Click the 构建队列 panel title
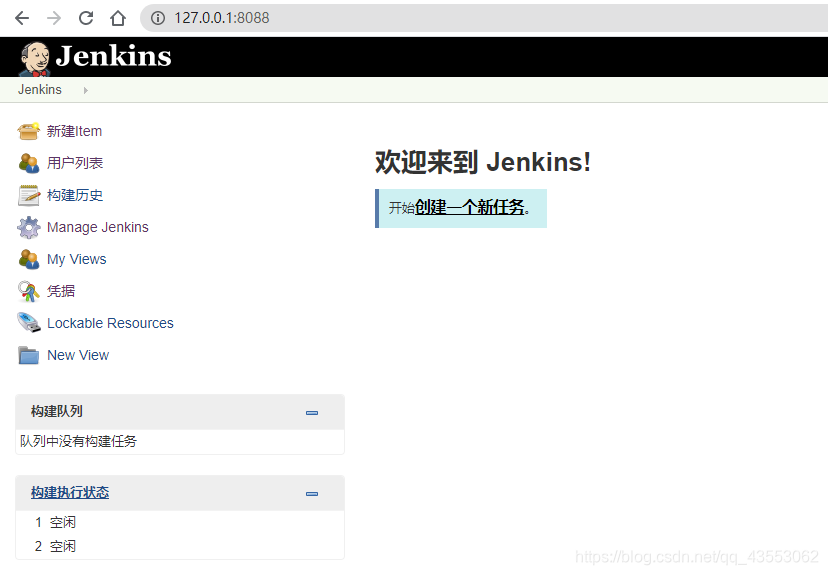Image resolution: width=828 pixels, height=575 pixels. (57, 411)
